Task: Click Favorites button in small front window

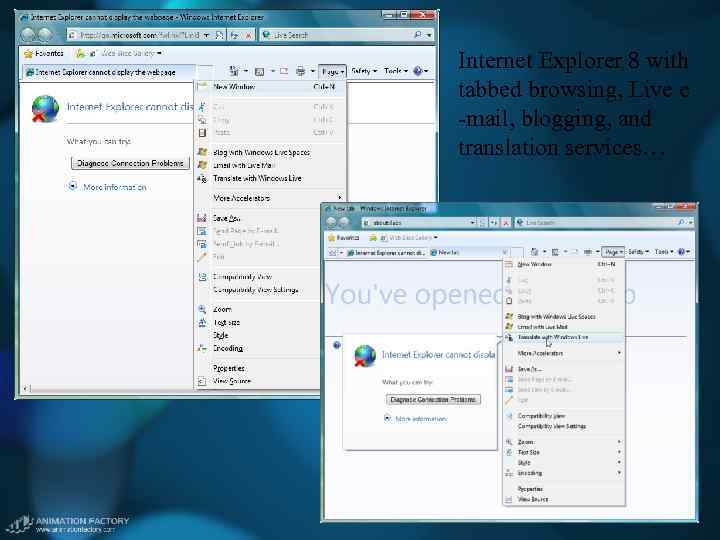Action: (344, 238)
